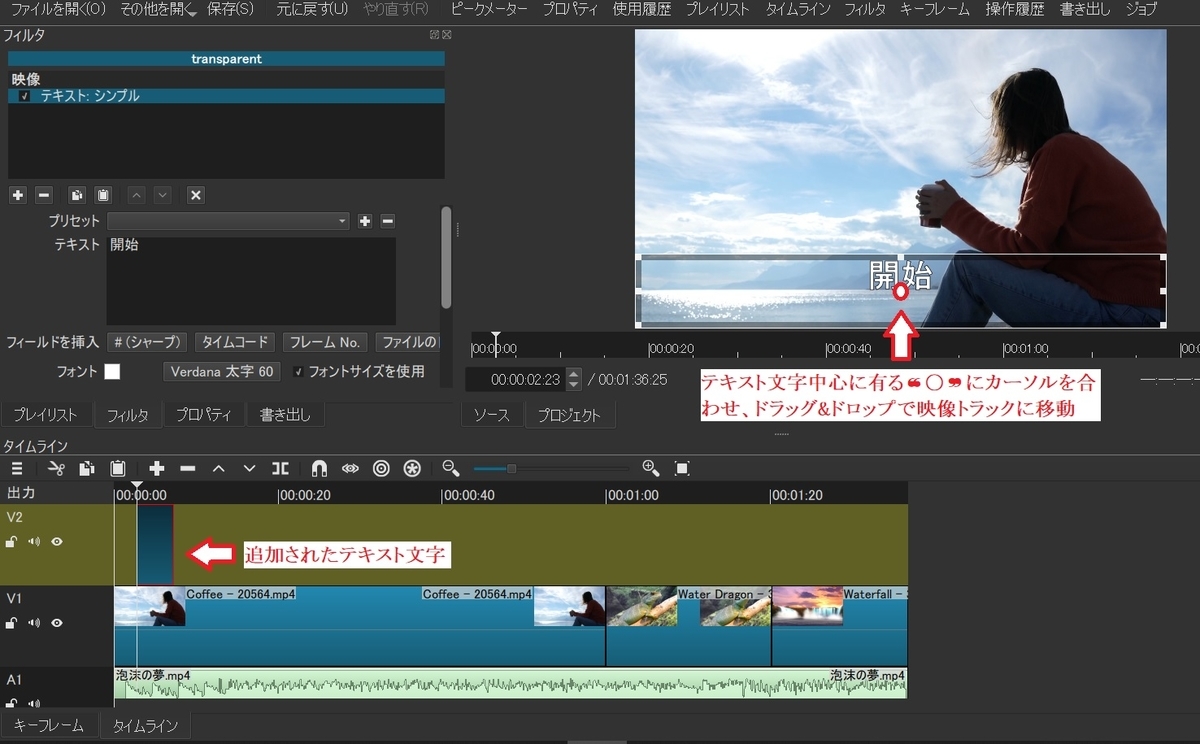
Task: Toggle the ripple target icon
Action: coord(381,468)
